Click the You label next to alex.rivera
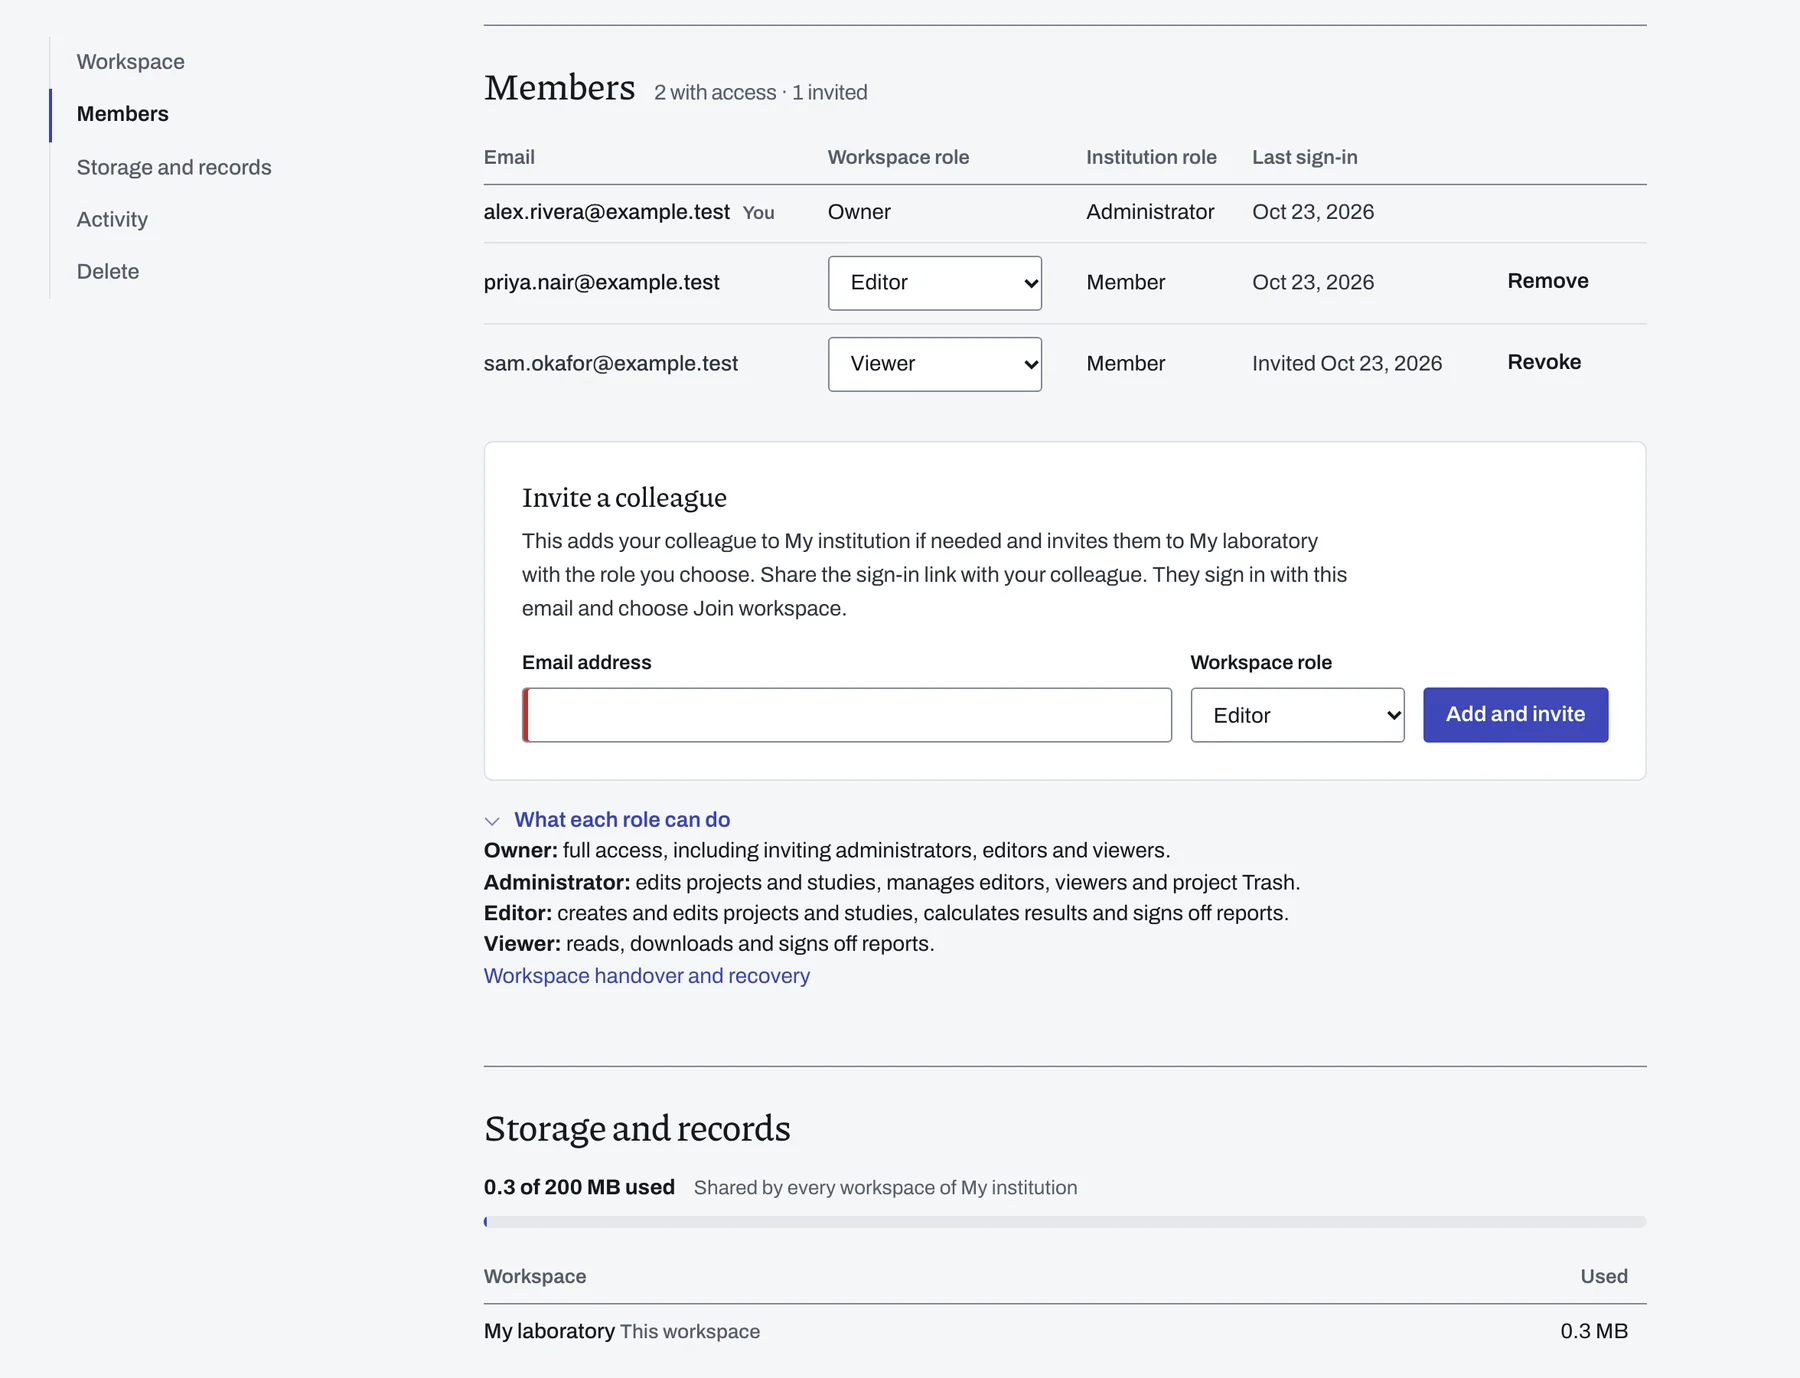Viewport: 1800px width, 1378px height. pos(758,213)
